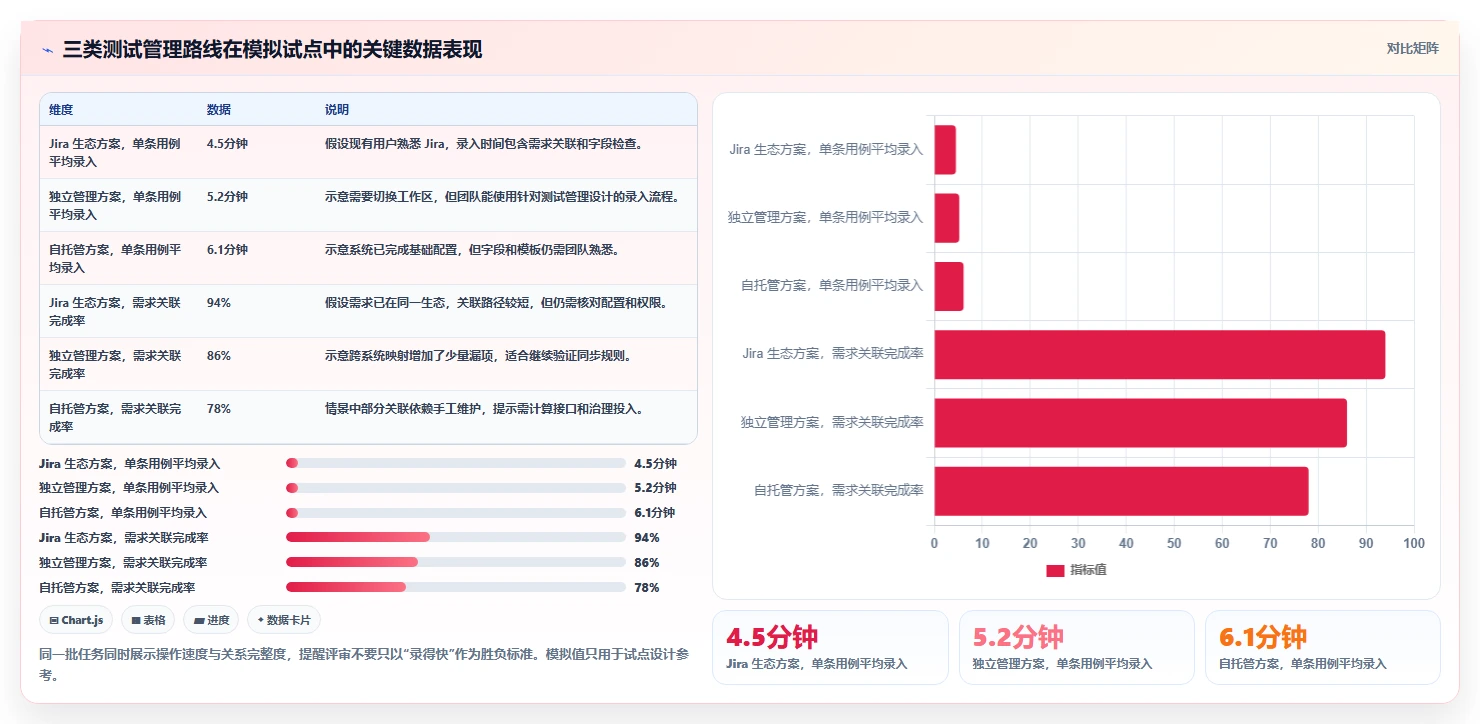Click chart bar for 自托管方案，需求关联完成率
The image size is (1480, 724).
1122,491
